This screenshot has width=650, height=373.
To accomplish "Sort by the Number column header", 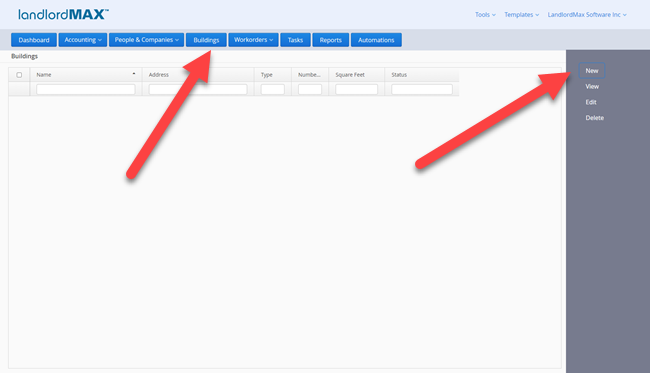I will coord(310,75).
